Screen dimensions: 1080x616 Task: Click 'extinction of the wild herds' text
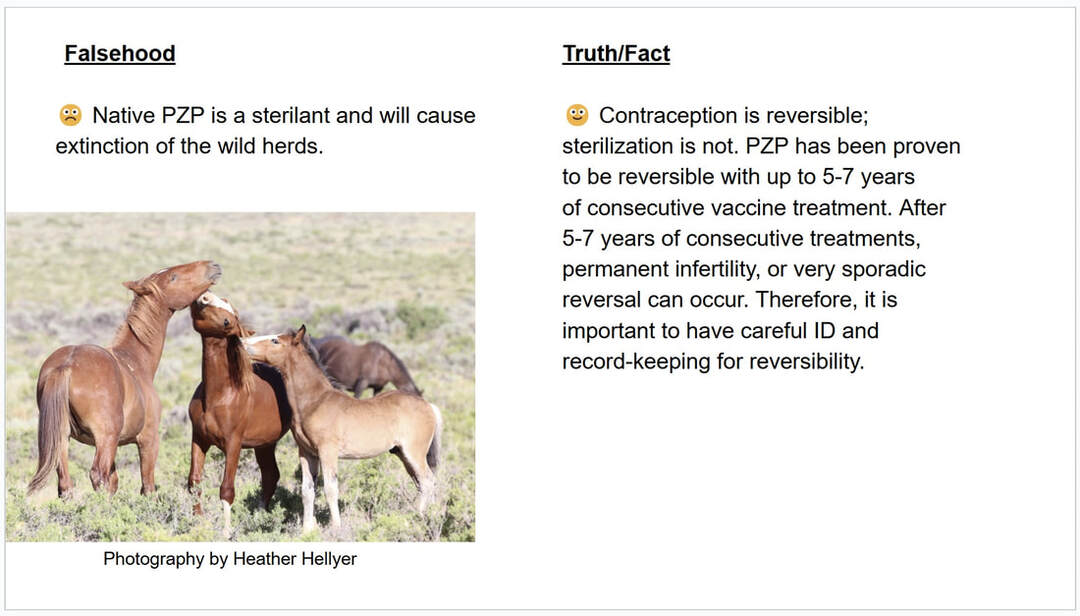point(189,146)
